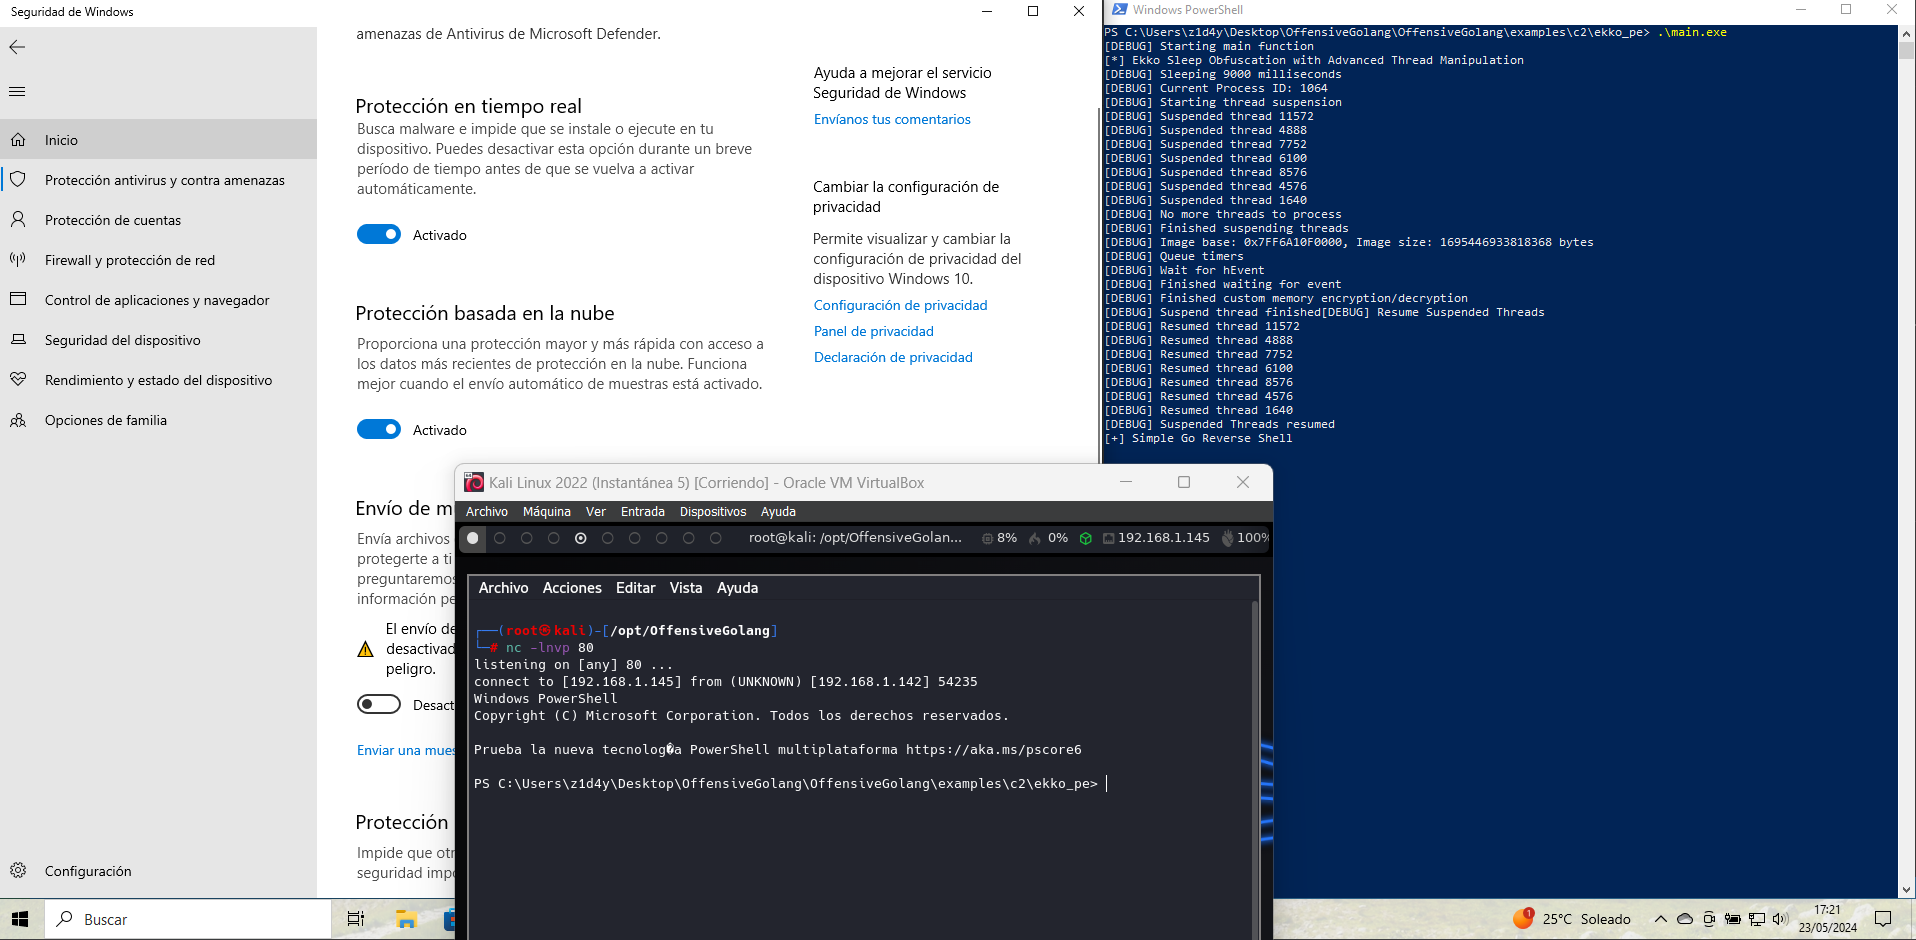Click the firewall antenna icon
The height and width of the screenshot is (940, 1916).
pos(18,260)
